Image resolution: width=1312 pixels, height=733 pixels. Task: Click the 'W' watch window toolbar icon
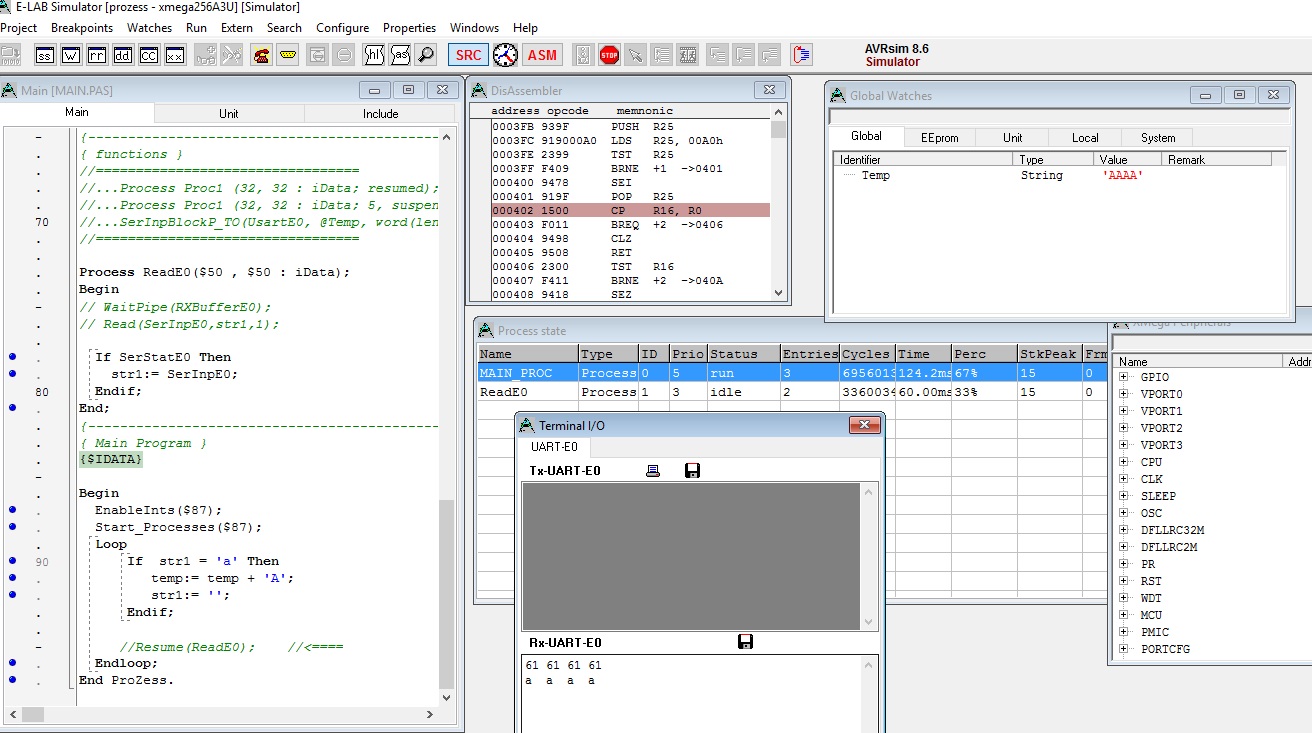[x=71, y=55]
